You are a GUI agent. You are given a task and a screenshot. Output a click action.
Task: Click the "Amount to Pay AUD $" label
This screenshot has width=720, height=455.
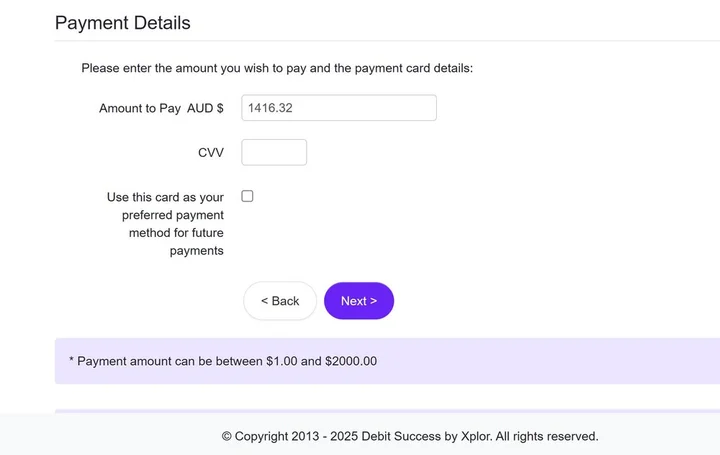[161, 108]
